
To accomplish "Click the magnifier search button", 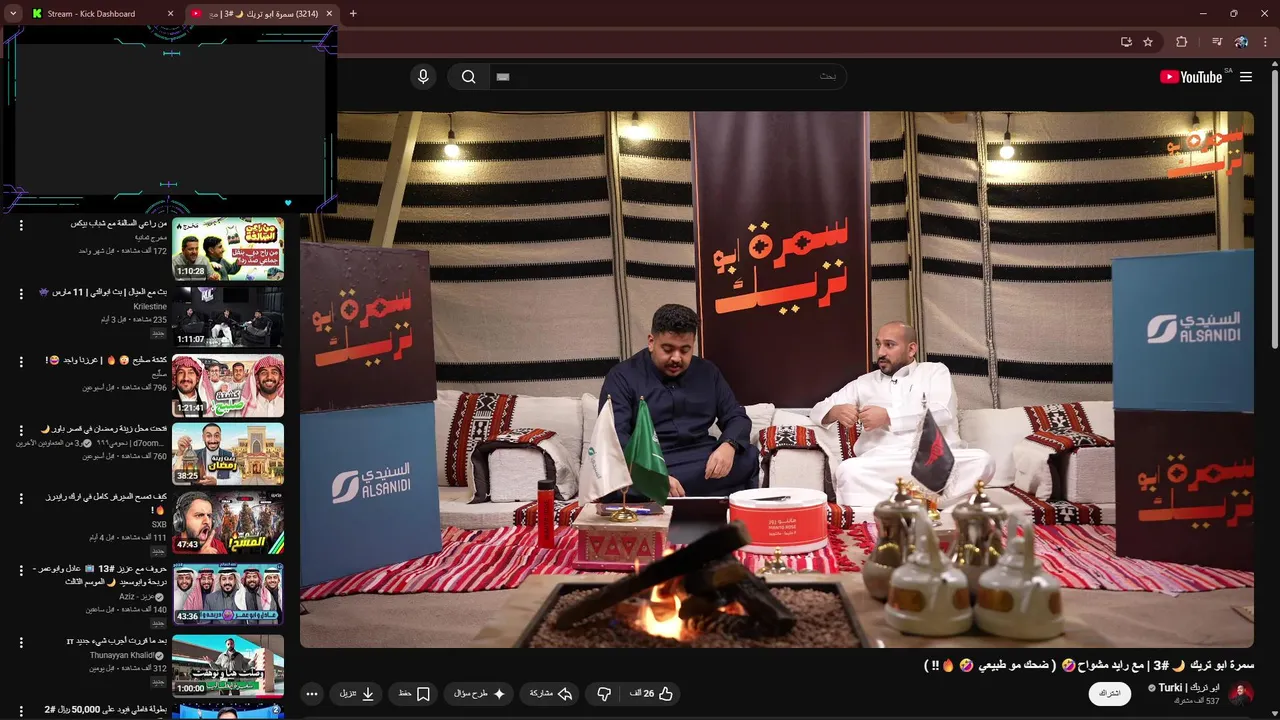I will click(x=468, y=77).
